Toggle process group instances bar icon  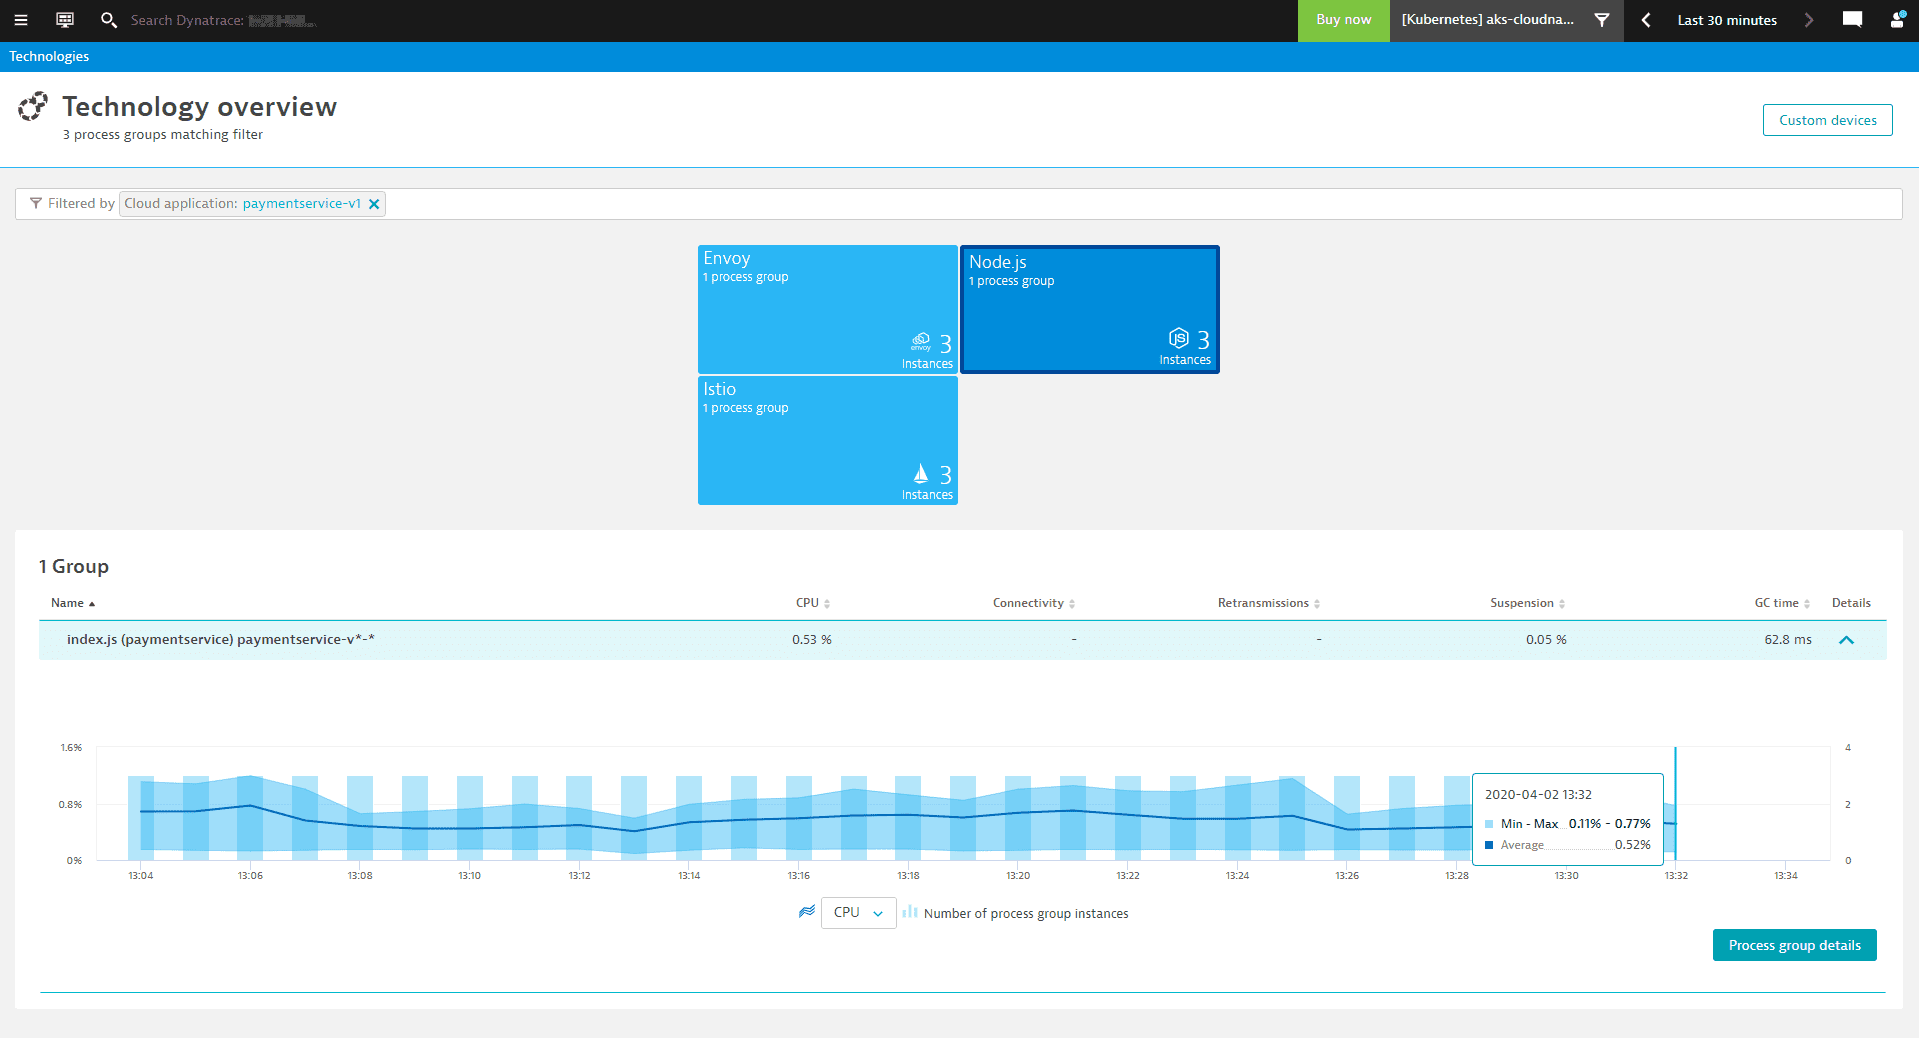[x=910, y=912]
